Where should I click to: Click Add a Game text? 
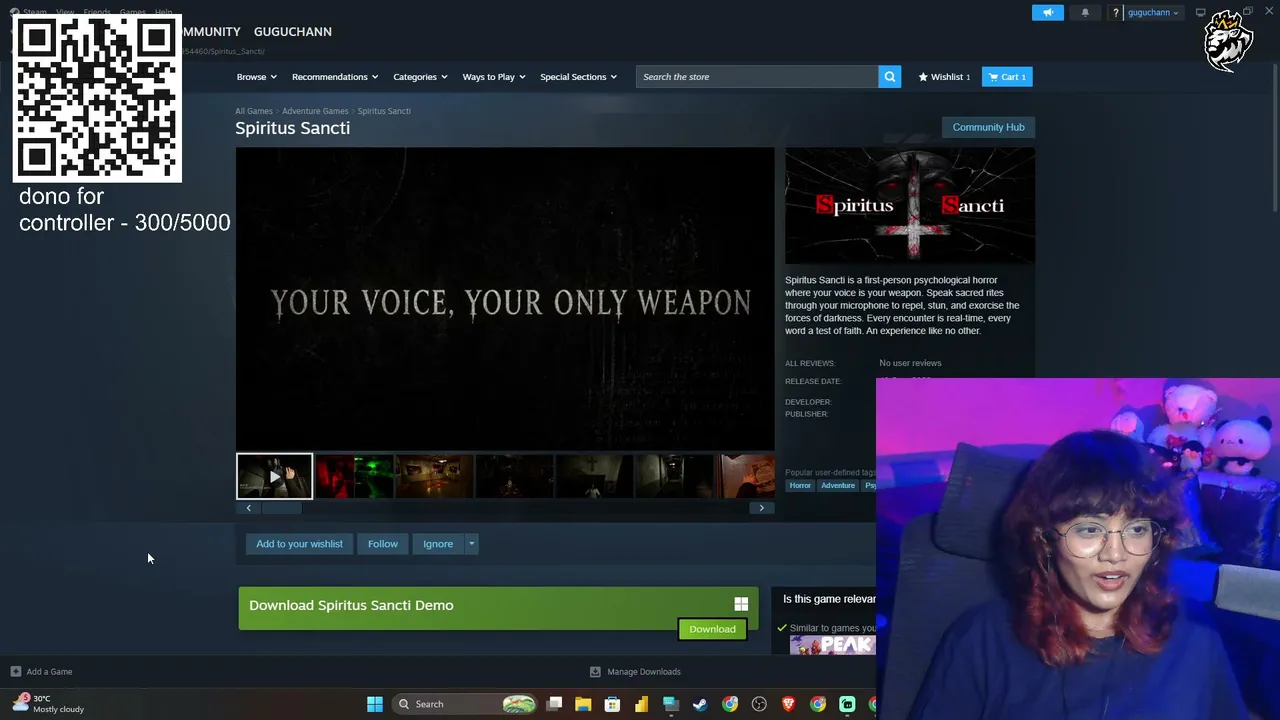49,672
